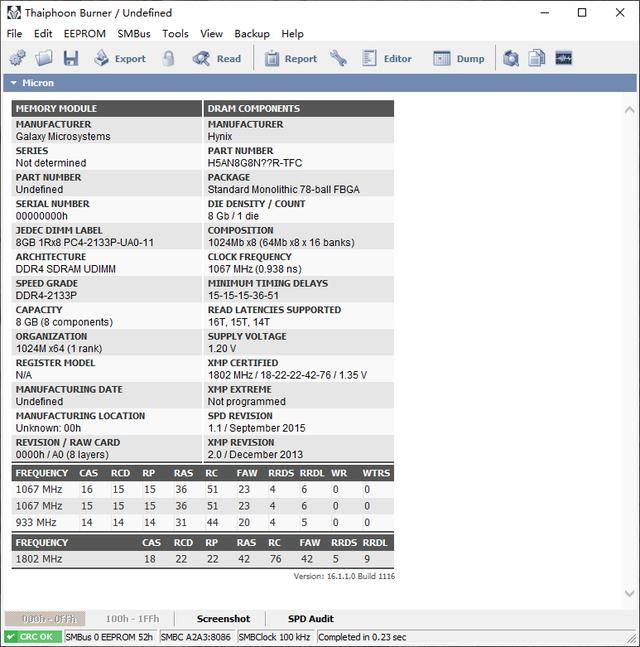The height and width of the screenshot is (647, 640).
Task: Open the Report view
Action: tap(290, 58)
